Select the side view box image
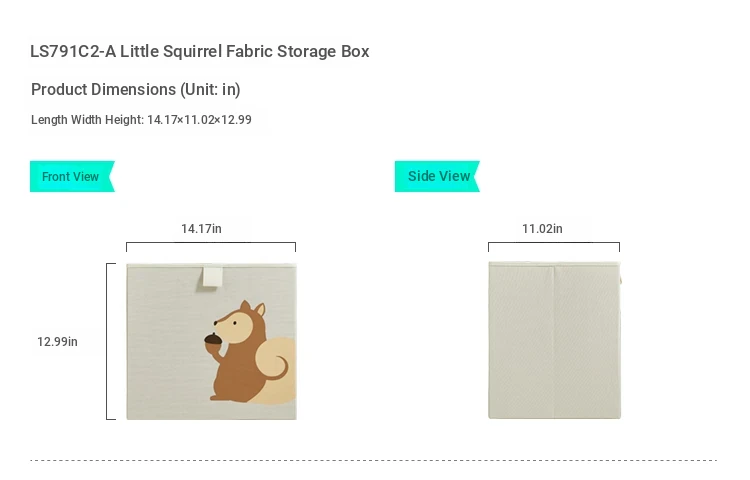Screen dimensions: 750x480 (554, 340)
